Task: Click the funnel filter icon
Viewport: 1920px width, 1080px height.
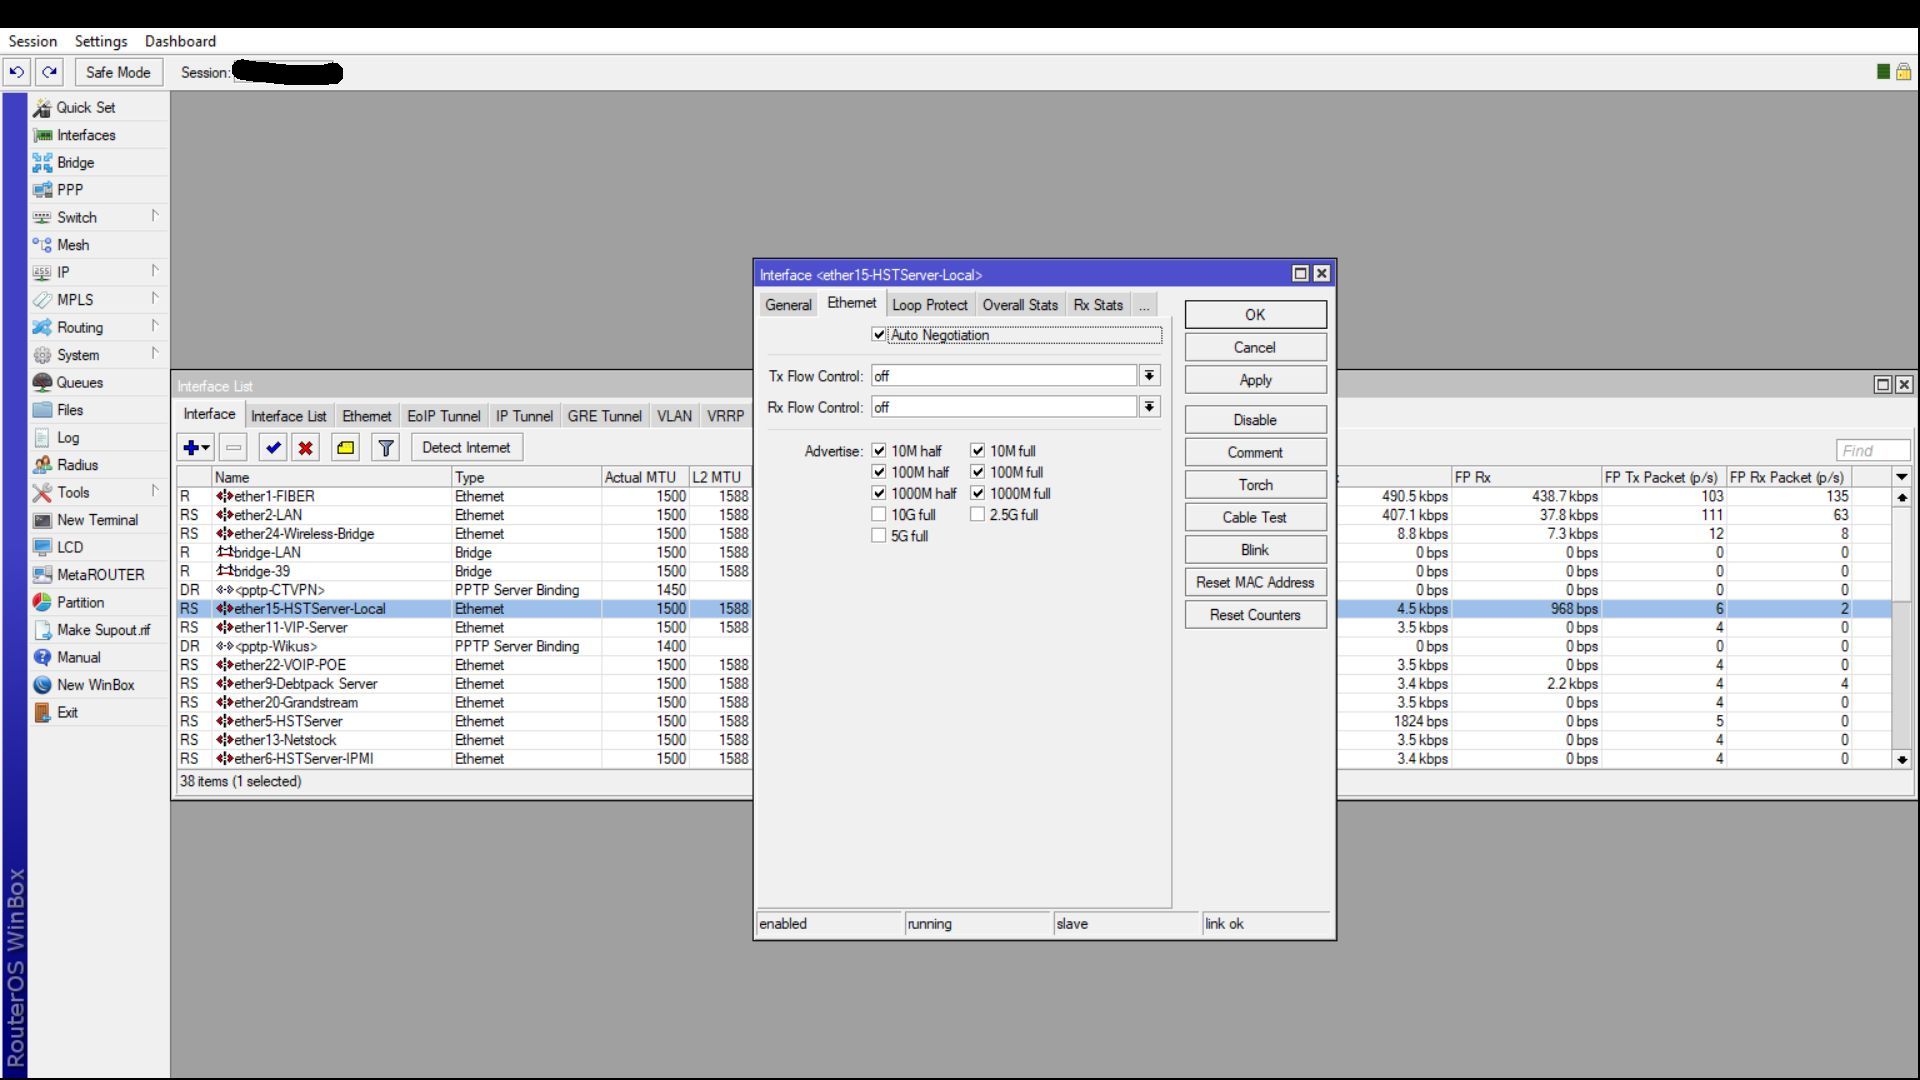Action: tap(386, 448)
